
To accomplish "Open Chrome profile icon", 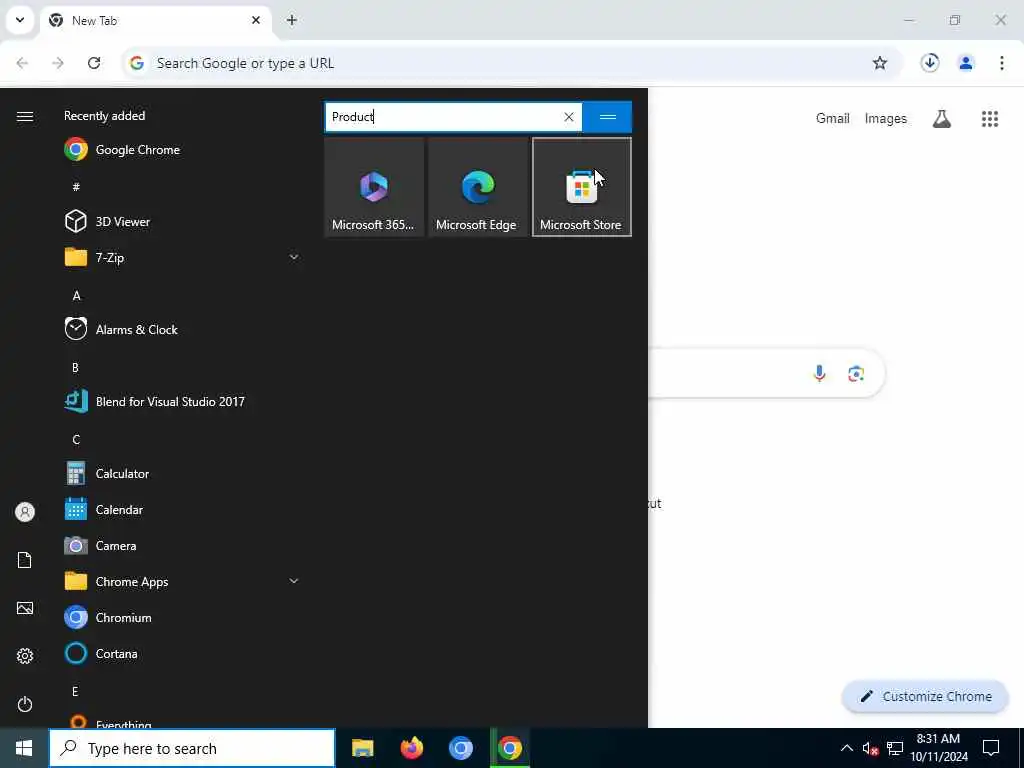I will [x=965, y=63].
